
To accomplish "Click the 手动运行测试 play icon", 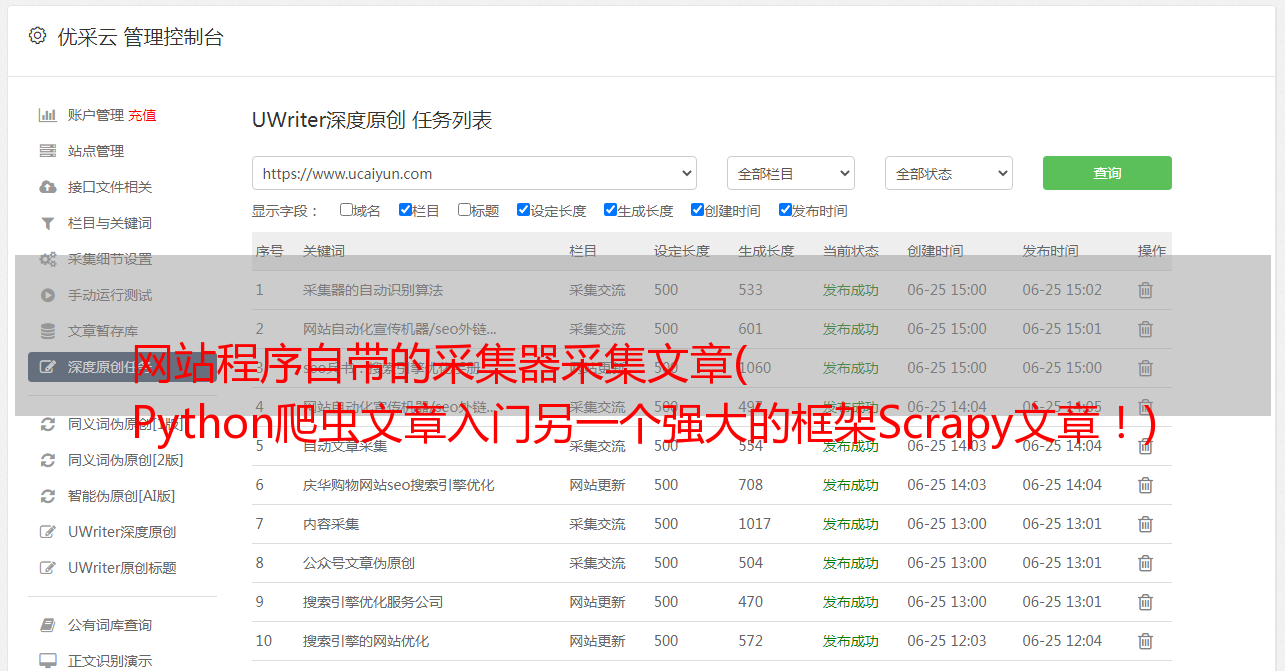I will tap(47, 295).
